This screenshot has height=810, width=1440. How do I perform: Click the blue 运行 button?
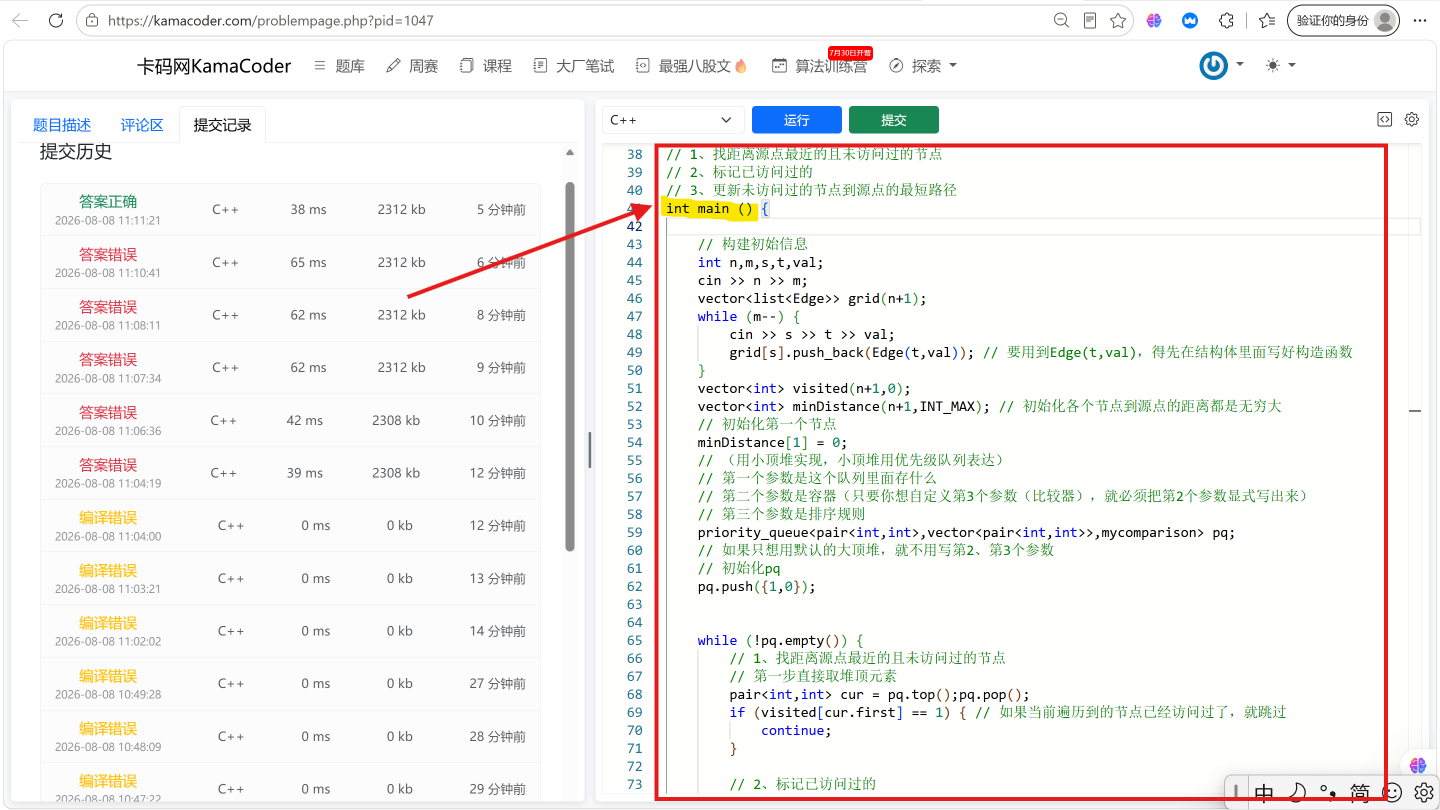pyautogui.click(x=797, y=120)
